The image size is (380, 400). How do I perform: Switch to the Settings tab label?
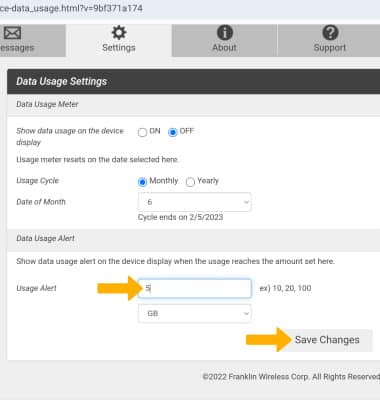pyautogui.click(x=119, y=48)
